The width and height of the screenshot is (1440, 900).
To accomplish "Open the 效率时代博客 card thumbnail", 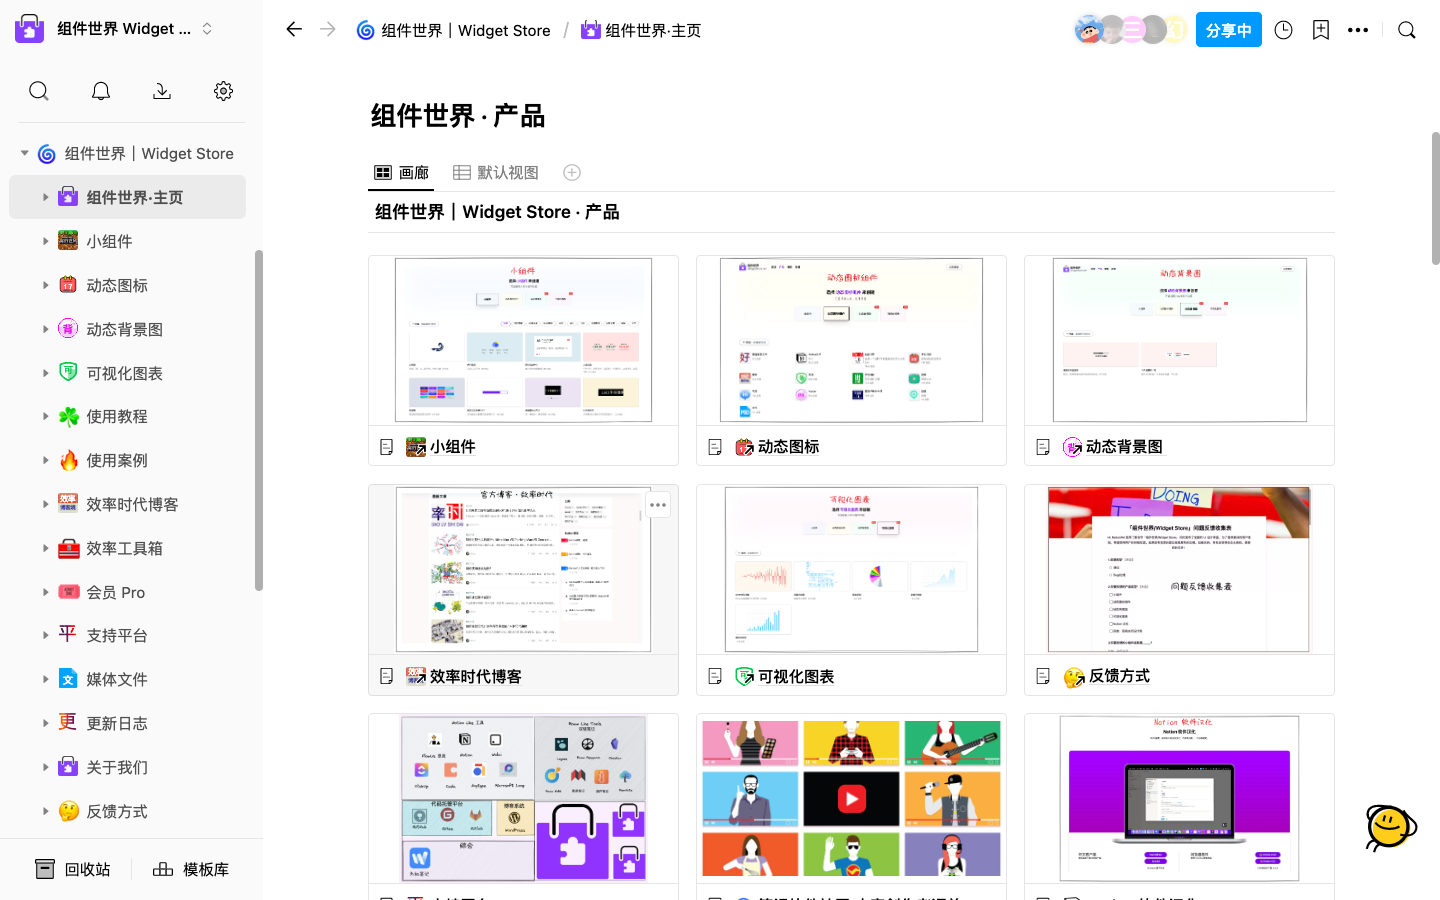I will [523, 569].
